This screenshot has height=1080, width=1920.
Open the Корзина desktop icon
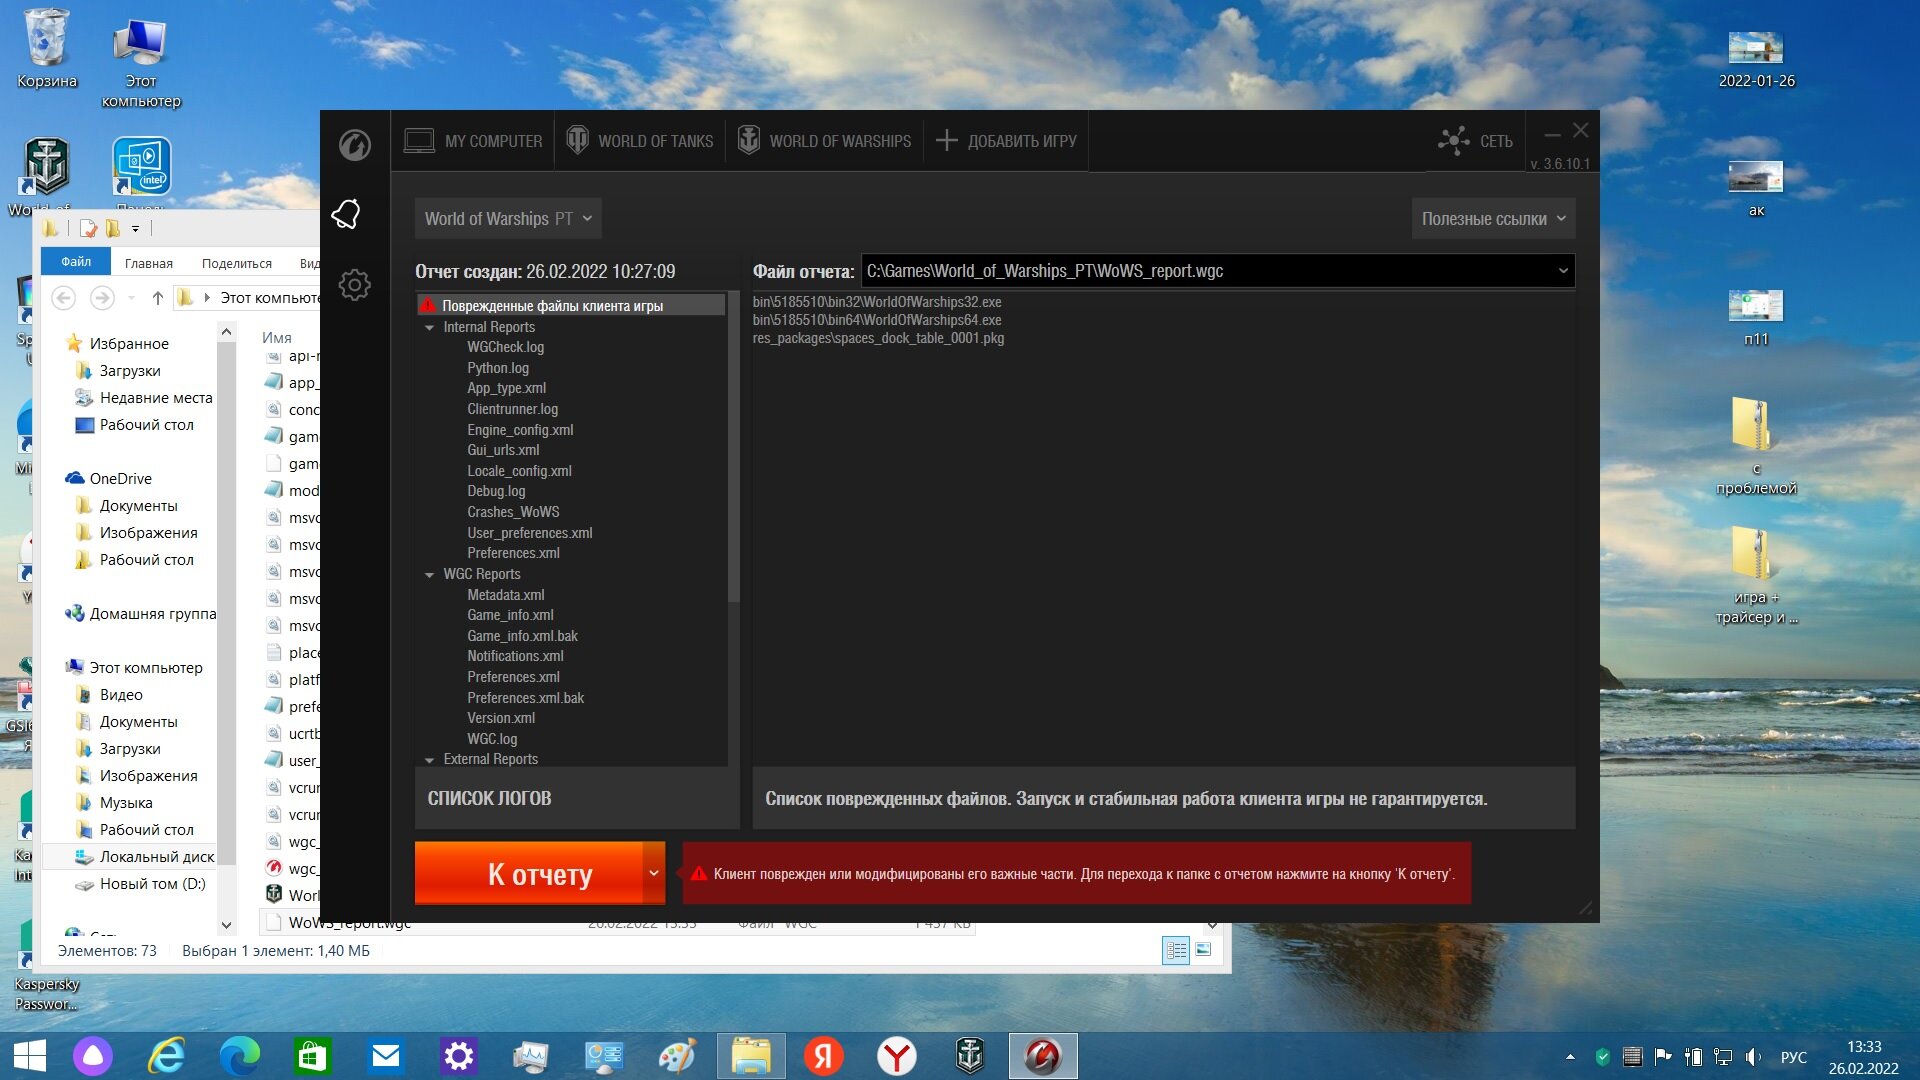(47, 48)
